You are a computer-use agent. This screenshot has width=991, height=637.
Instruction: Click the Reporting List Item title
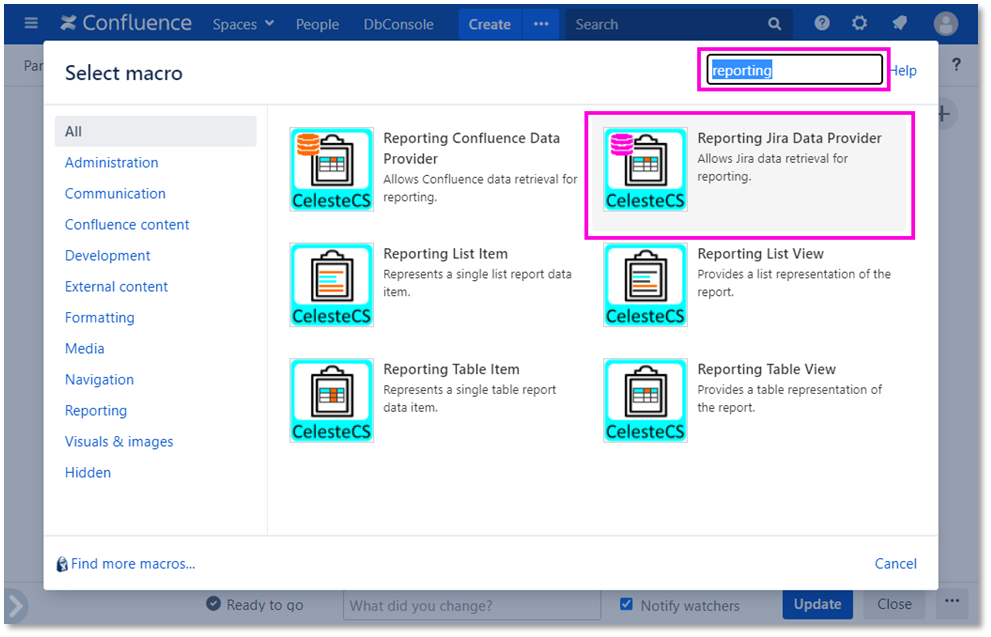coord(446,253)
